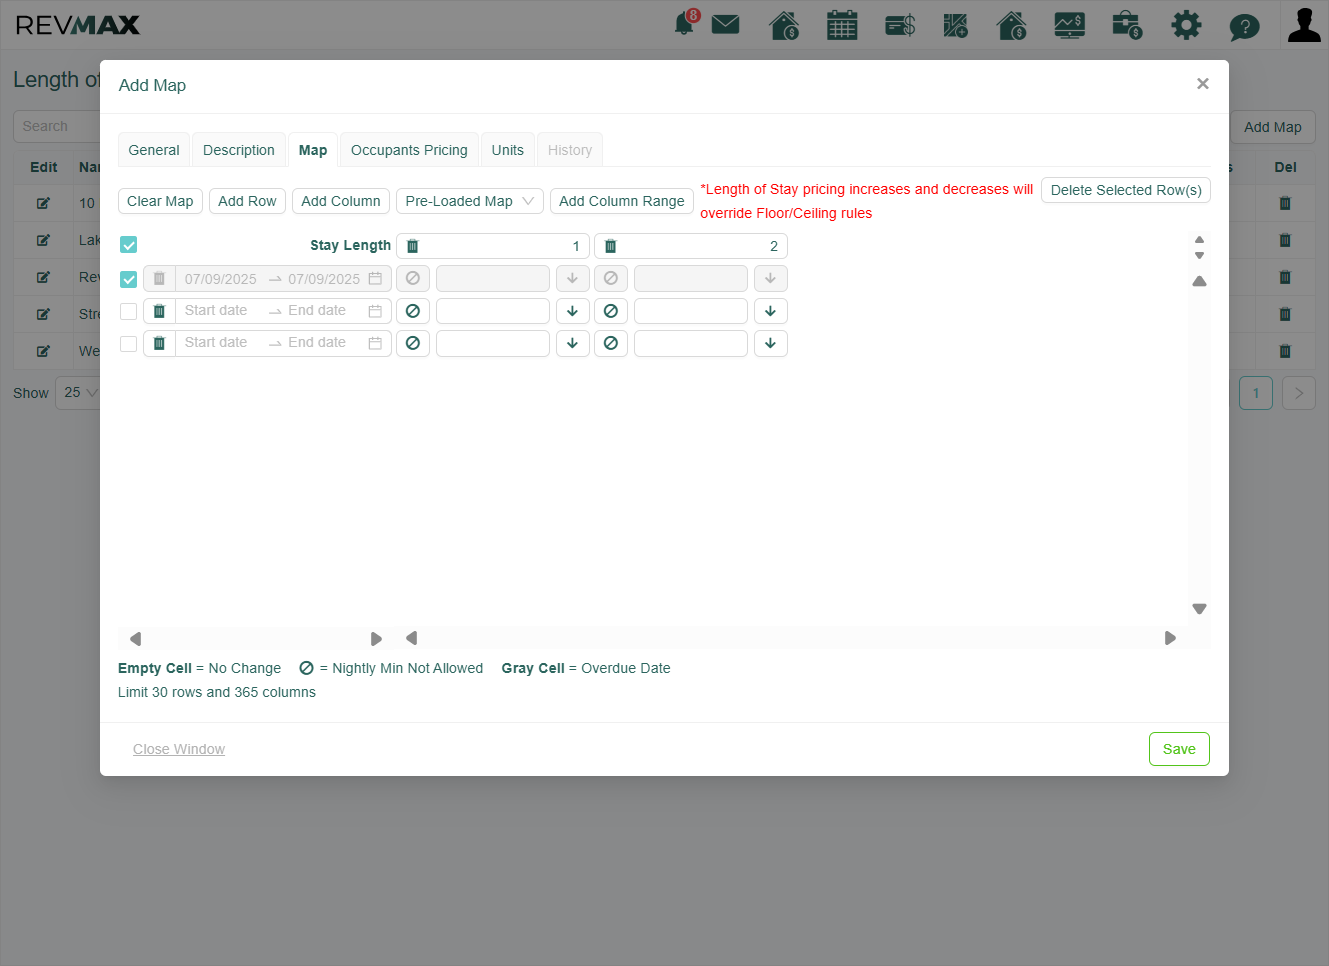
Task: Switch to the General tab
Action: pyautogui.click(x=154, y=150)
